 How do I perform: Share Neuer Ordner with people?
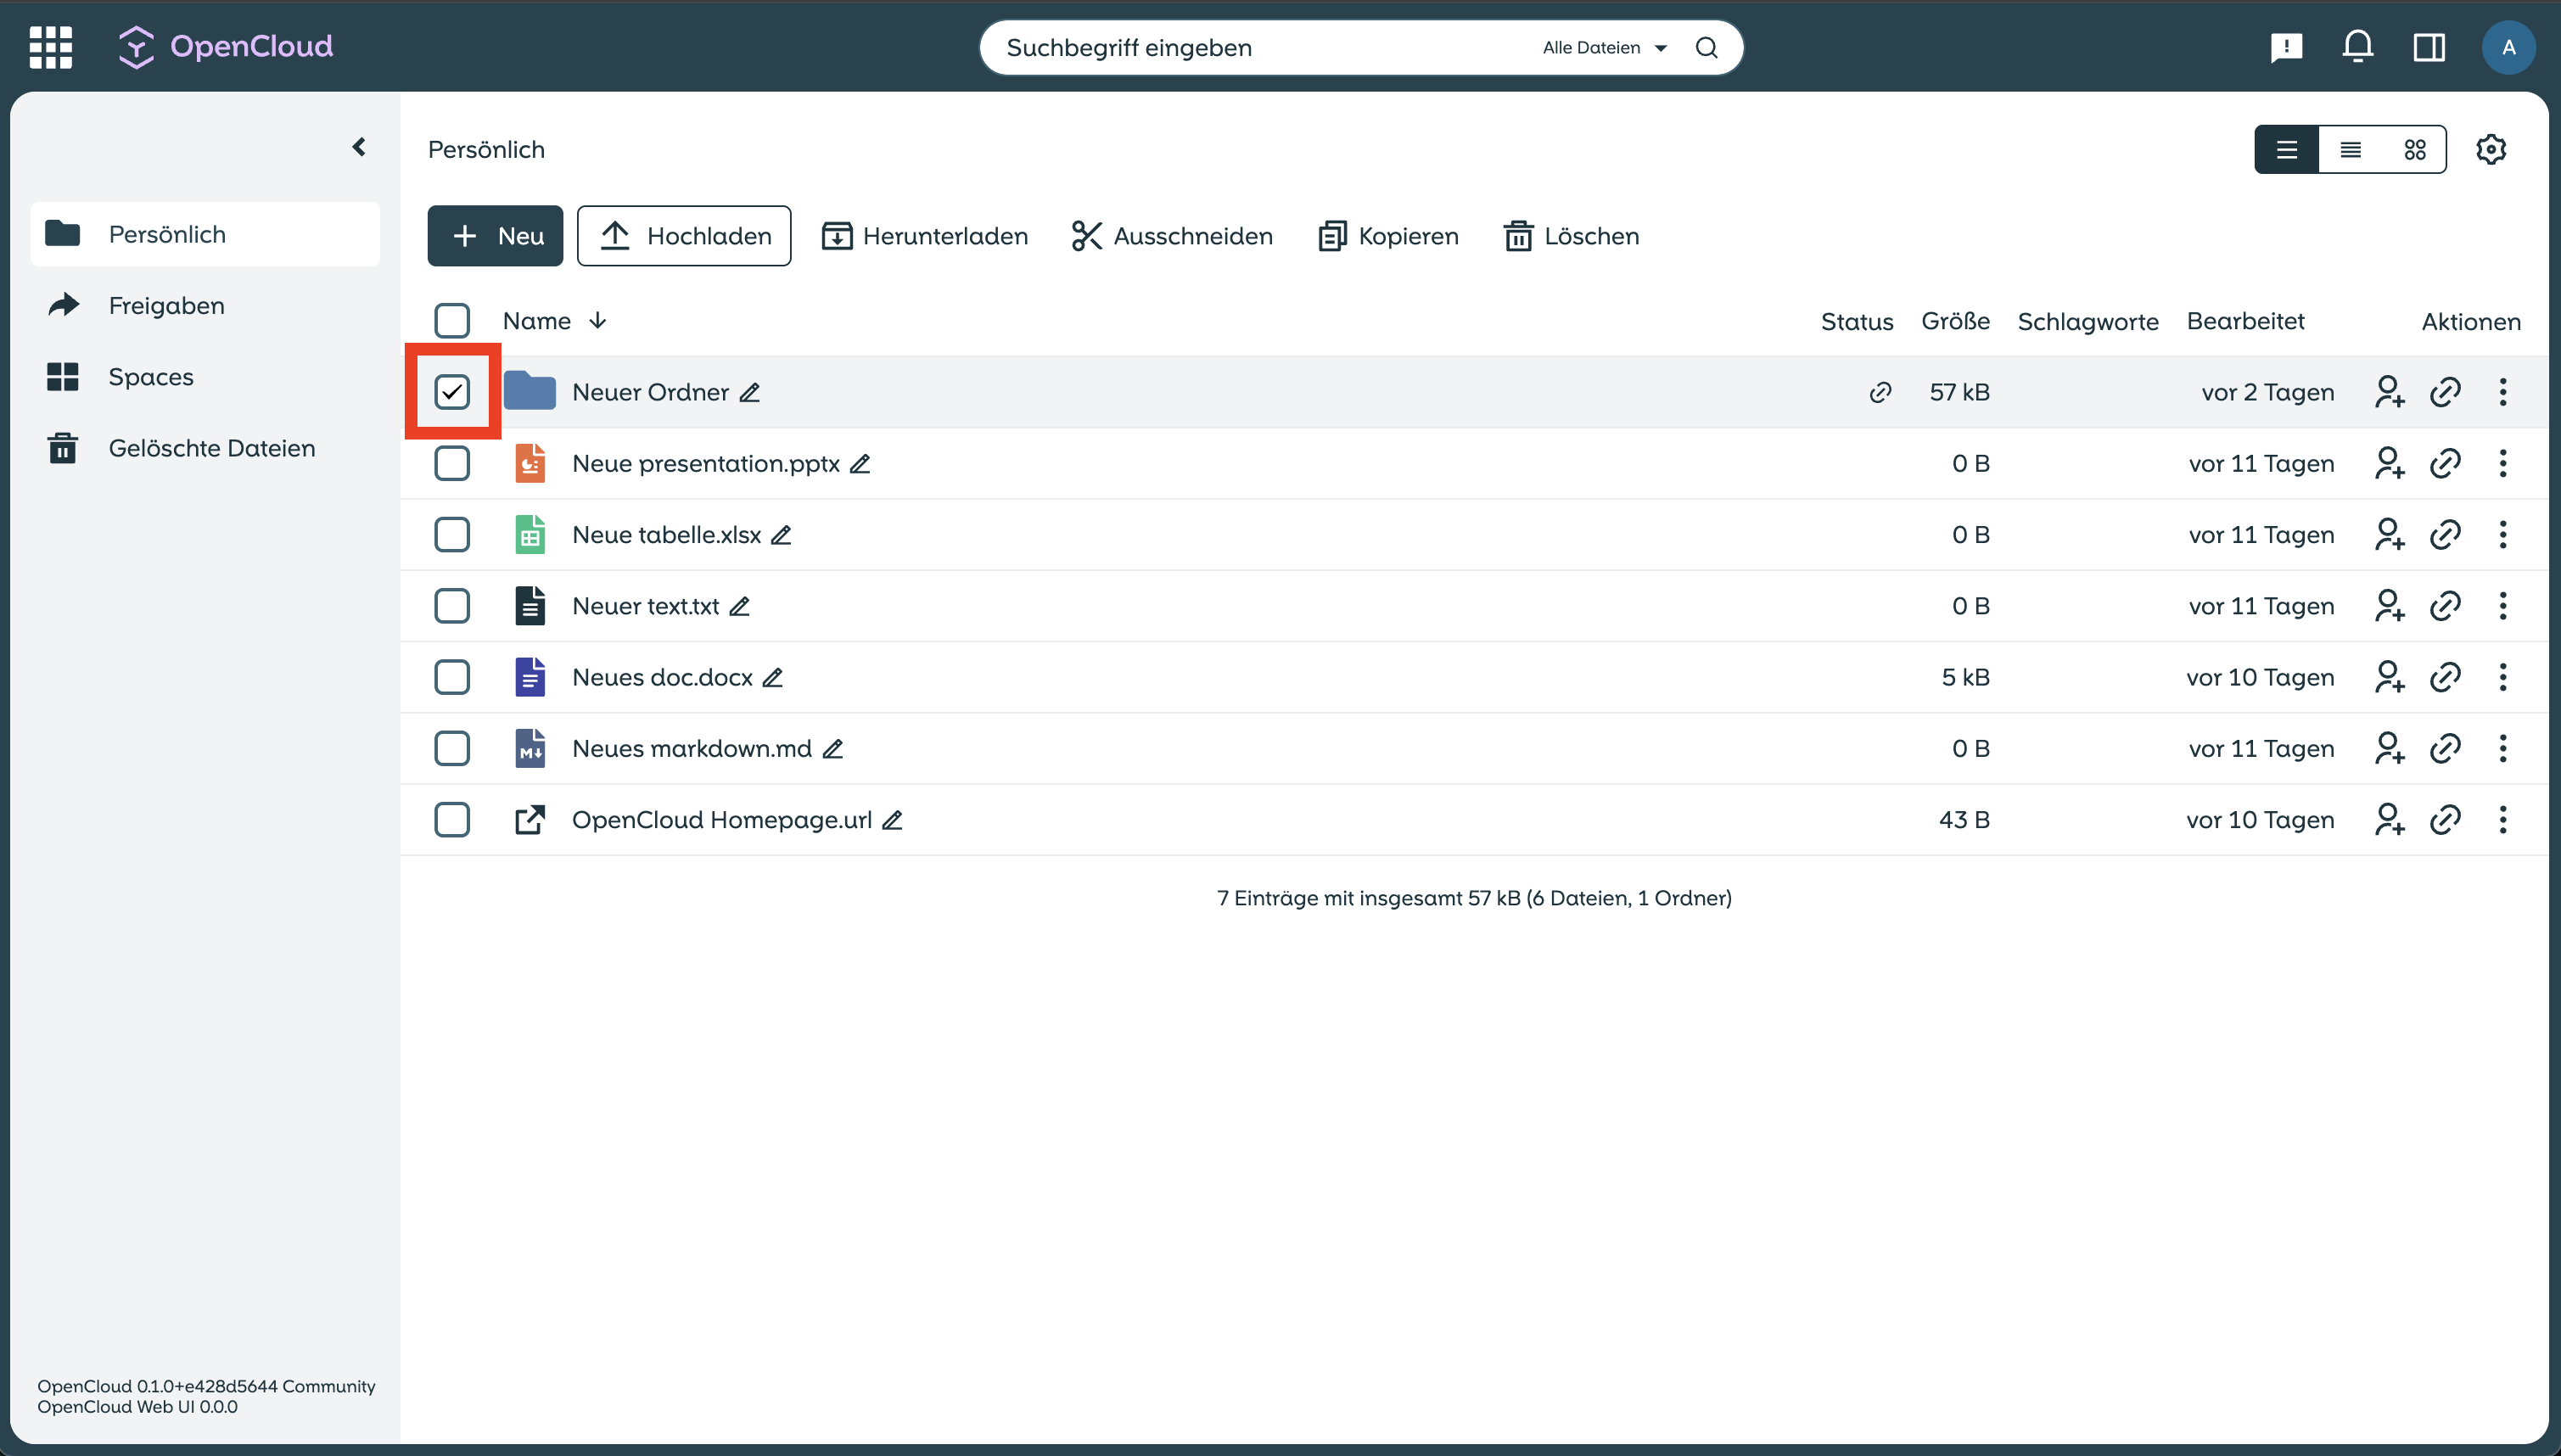2389,392
